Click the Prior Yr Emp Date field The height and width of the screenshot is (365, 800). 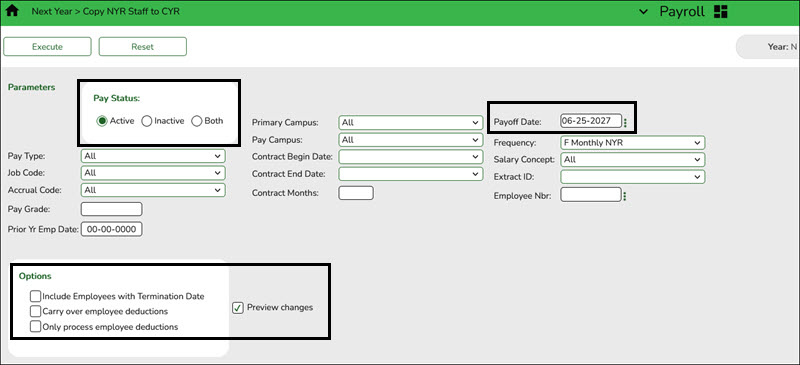point(112,230)
